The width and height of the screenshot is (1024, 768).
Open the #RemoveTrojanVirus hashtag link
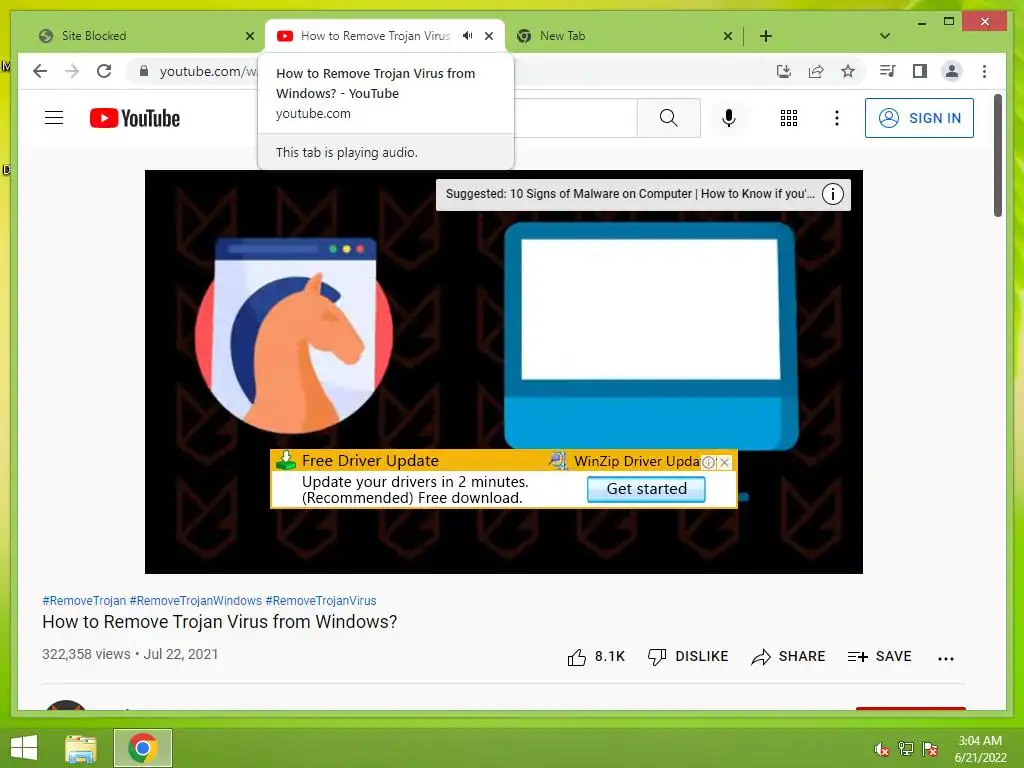point(321,601)
